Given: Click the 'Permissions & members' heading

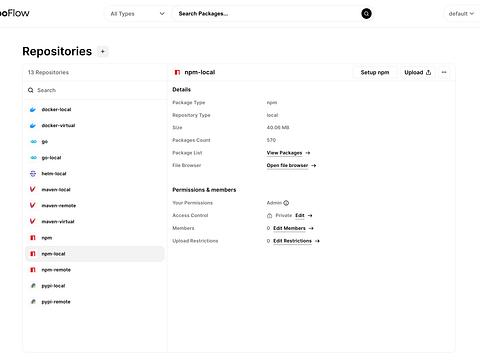Looking at the screenshot, I should pyautogui.click(x=204, y=190).
